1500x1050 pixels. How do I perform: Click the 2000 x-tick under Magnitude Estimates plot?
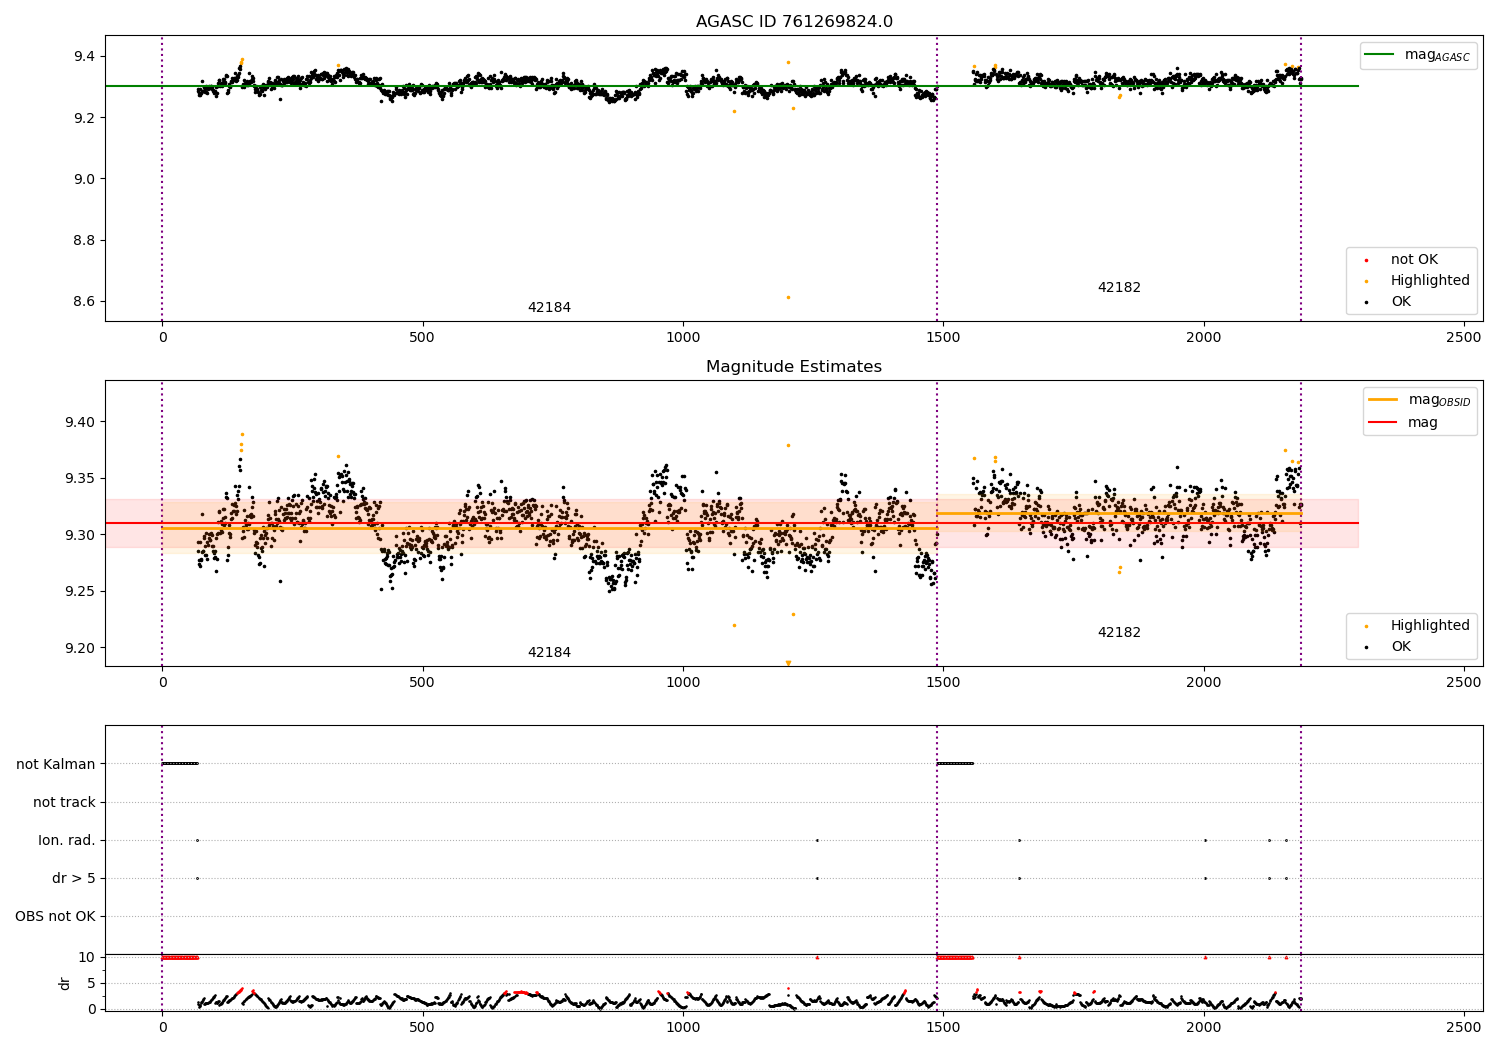tap(1204, 683)
